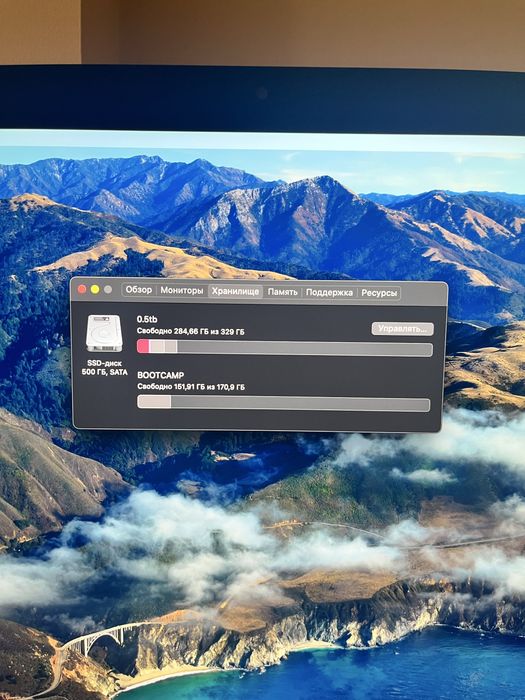Click the red segment of 0.5tb bar
The width and height of the screenshot is (525, 700).
coord(143,346)
